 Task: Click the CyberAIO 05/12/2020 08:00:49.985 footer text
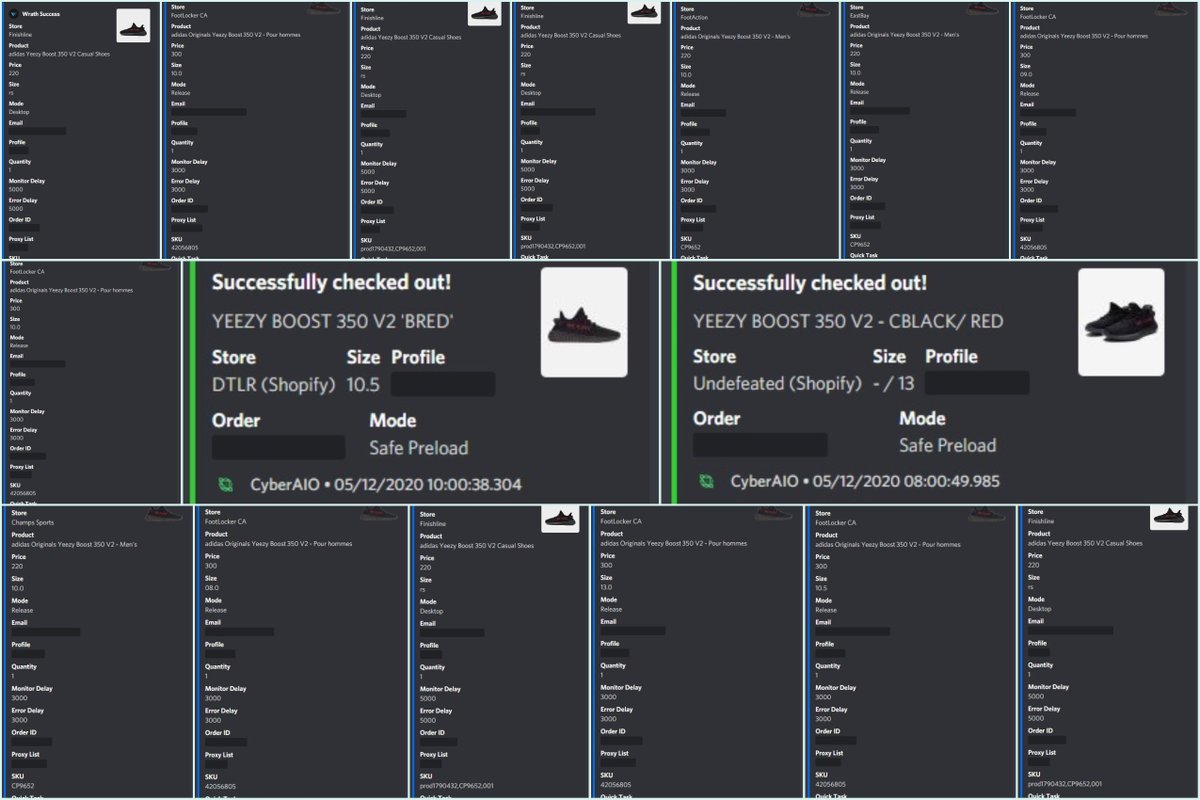pyautogui.click(x=865, y=481)
